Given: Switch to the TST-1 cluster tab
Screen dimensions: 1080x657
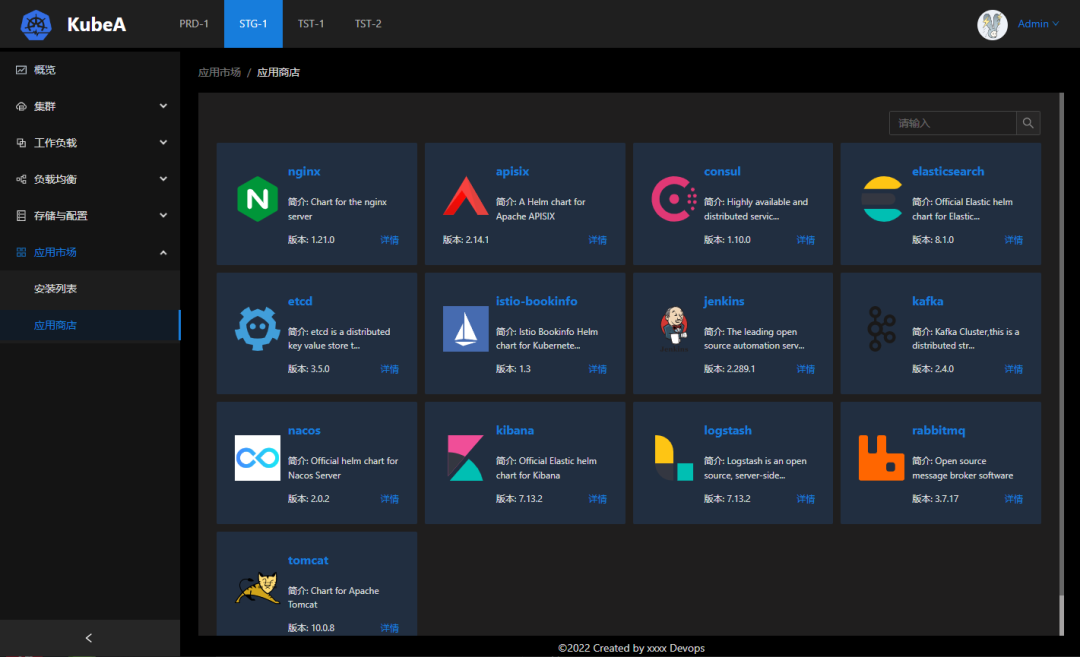Looking at the screenshot, I should [311, 24].
